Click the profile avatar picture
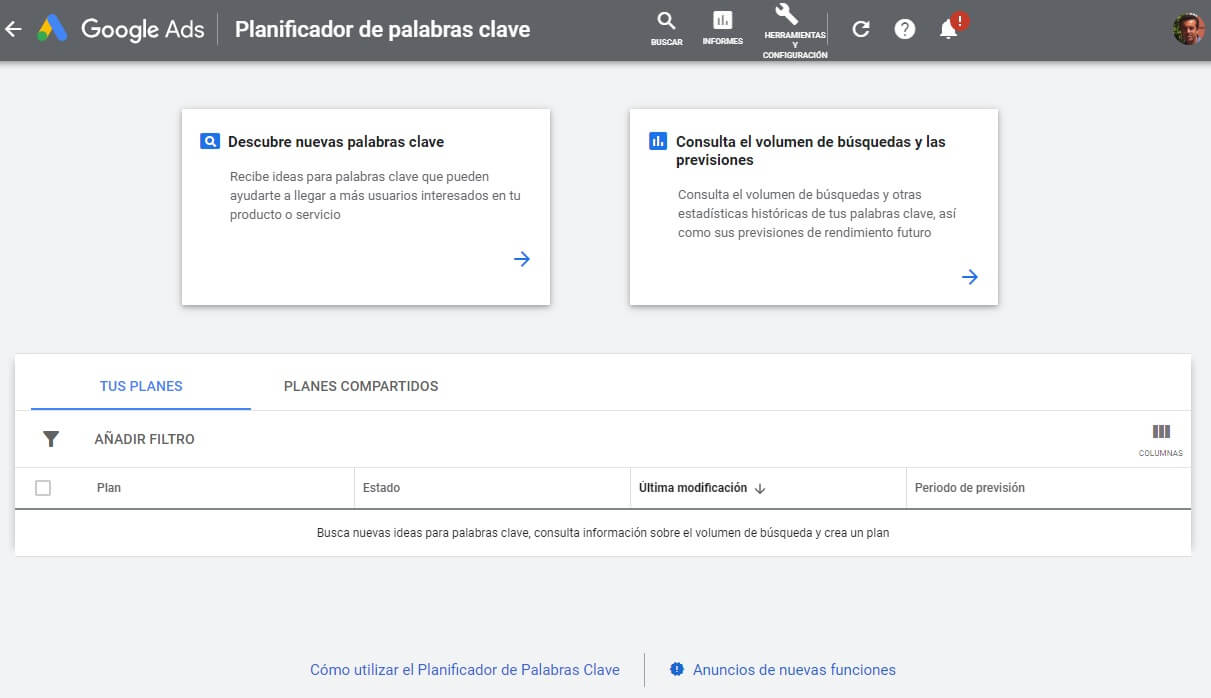The width and height of the screenshot is (1211, 698). pos(1186,29)
